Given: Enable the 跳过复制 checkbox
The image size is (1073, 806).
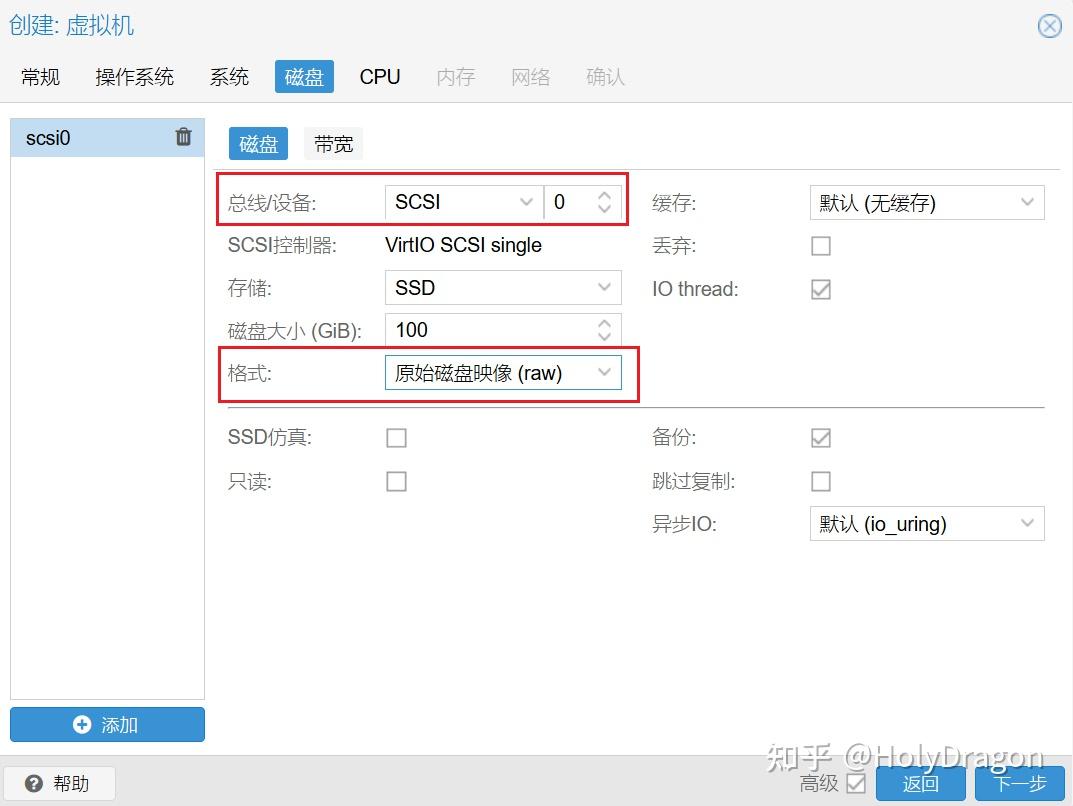Looking at the screenshot, I should (x=820, y=481).
